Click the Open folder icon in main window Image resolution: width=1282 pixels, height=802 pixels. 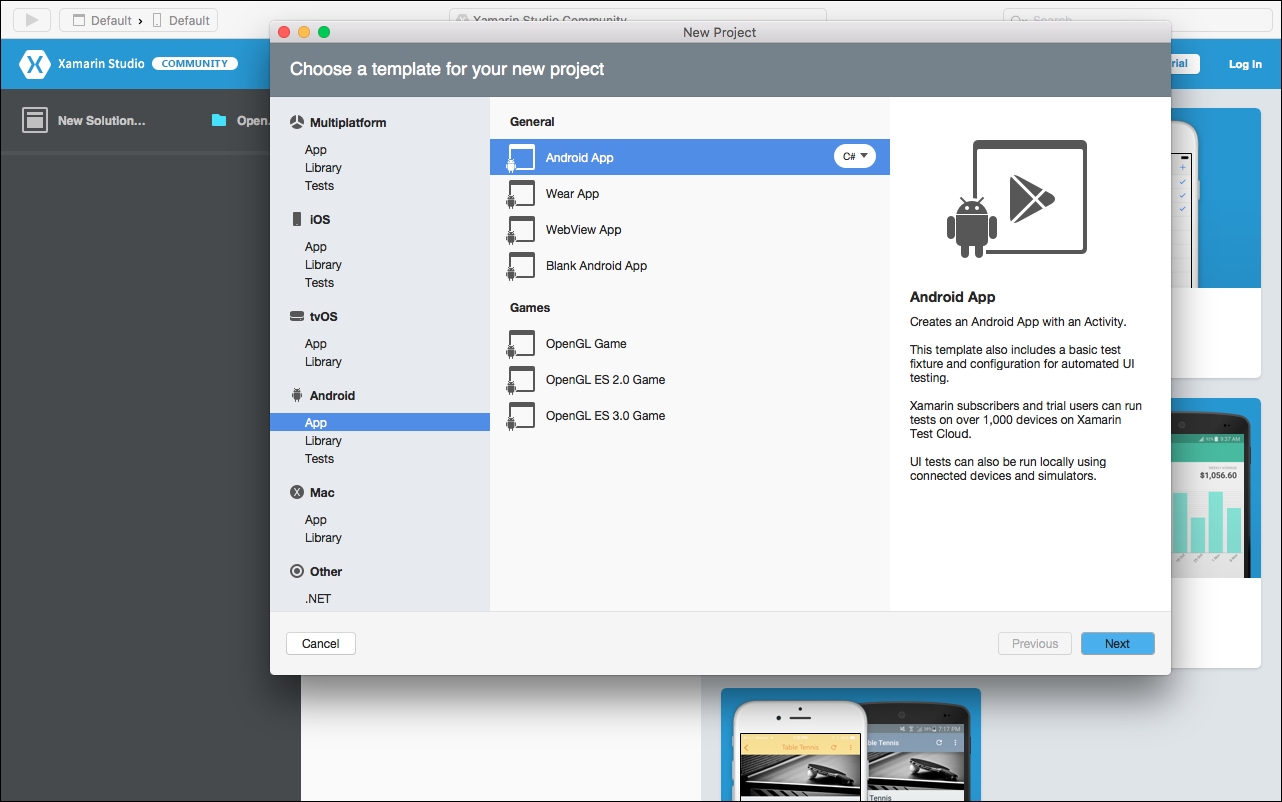click(219, 120)
